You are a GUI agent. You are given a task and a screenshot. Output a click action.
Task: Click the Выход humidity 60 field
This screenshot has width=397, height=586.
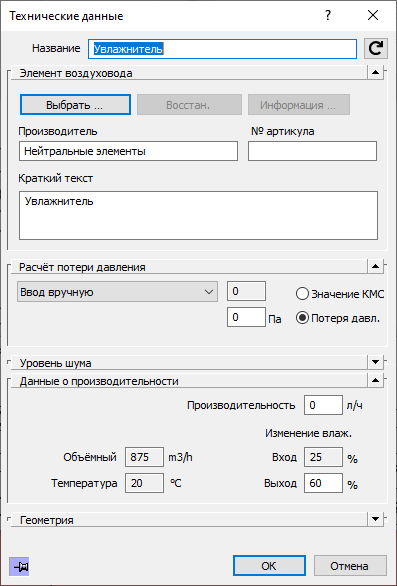[x=323, y=483]
